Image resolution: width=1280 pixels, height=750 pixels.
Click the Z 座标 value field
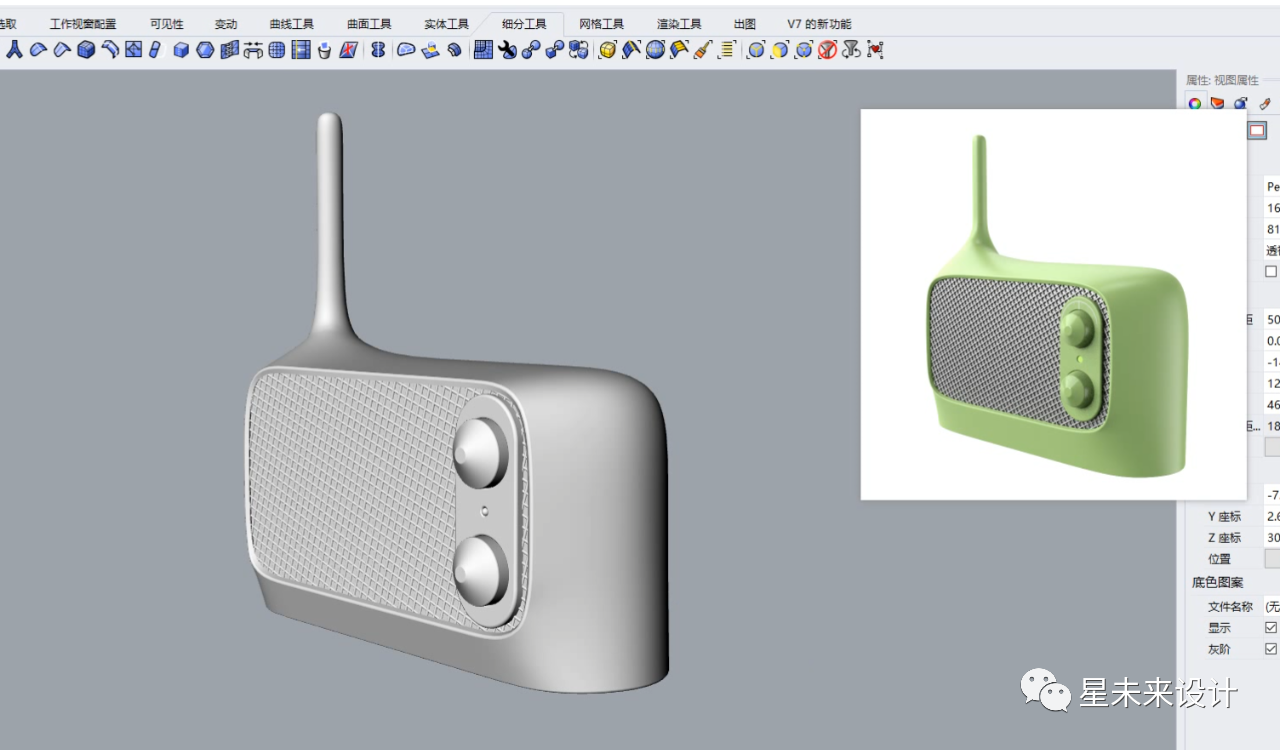[x=1272, y=537]
